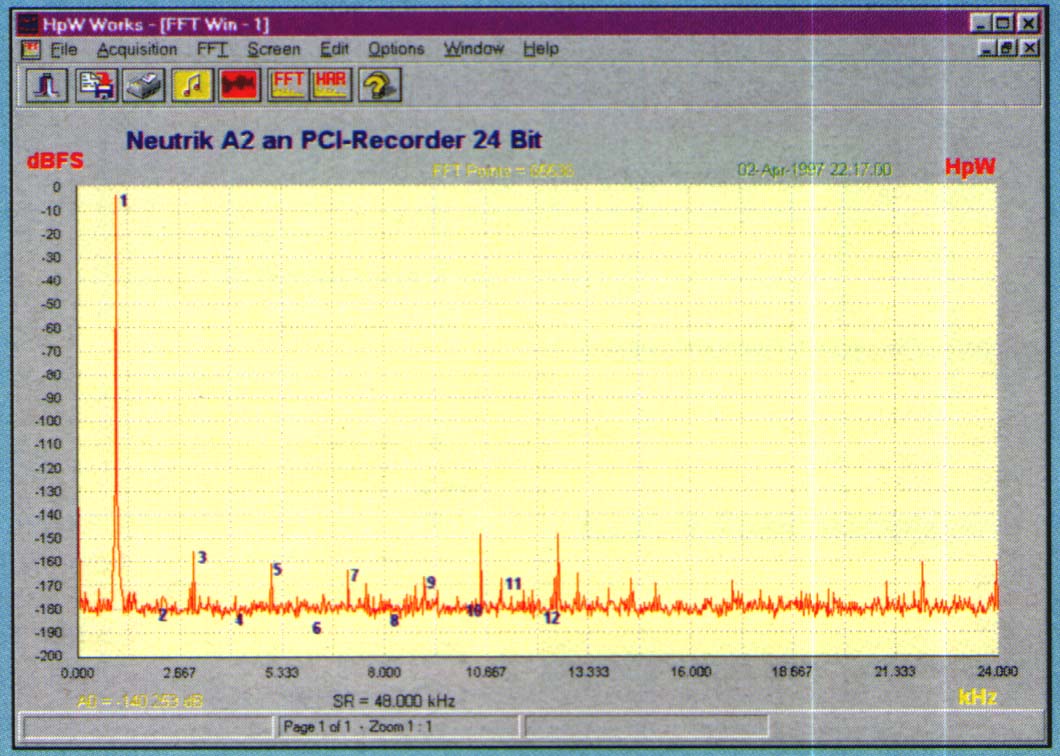Click the signal pulse acquisition toolbar icon

52,86
